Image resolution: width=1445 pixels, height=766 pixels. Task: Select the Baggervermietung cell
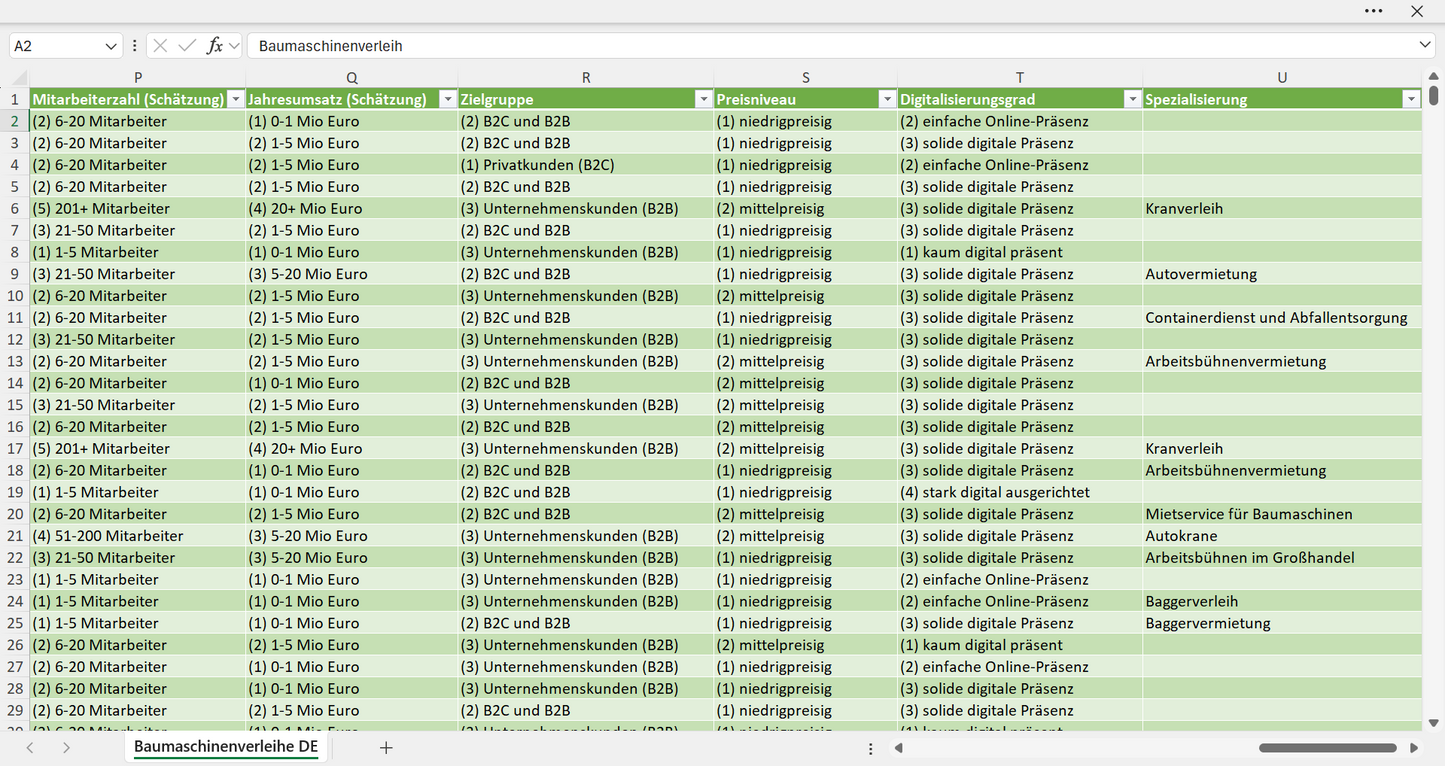pos(1282,623)
